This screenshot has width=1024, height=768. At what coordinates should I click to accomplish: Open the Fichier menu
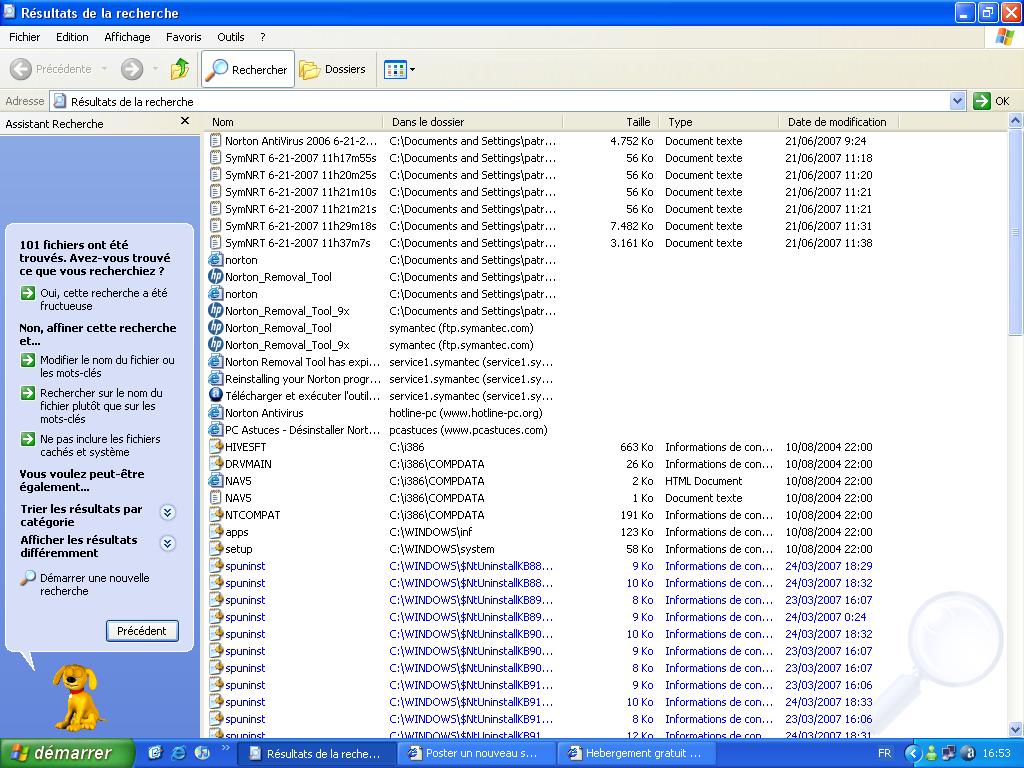24,37
